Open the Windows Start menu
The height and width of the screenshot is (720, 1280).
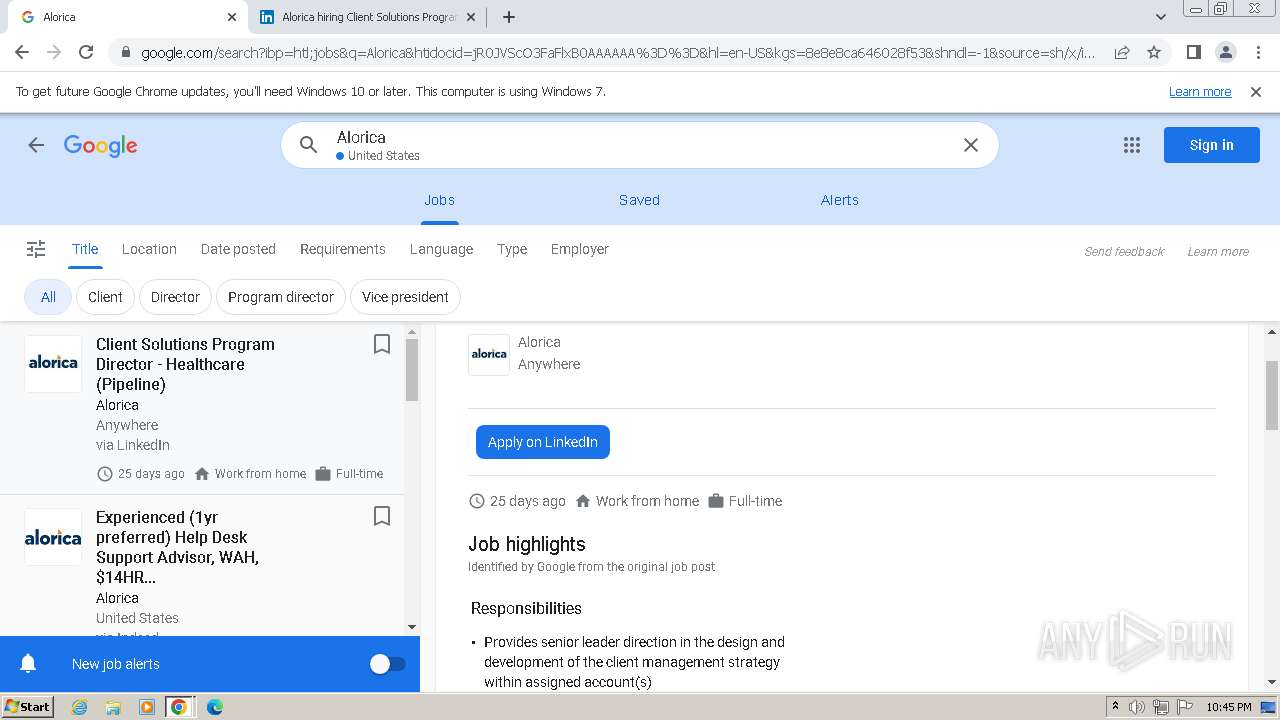tap(27, 706)
